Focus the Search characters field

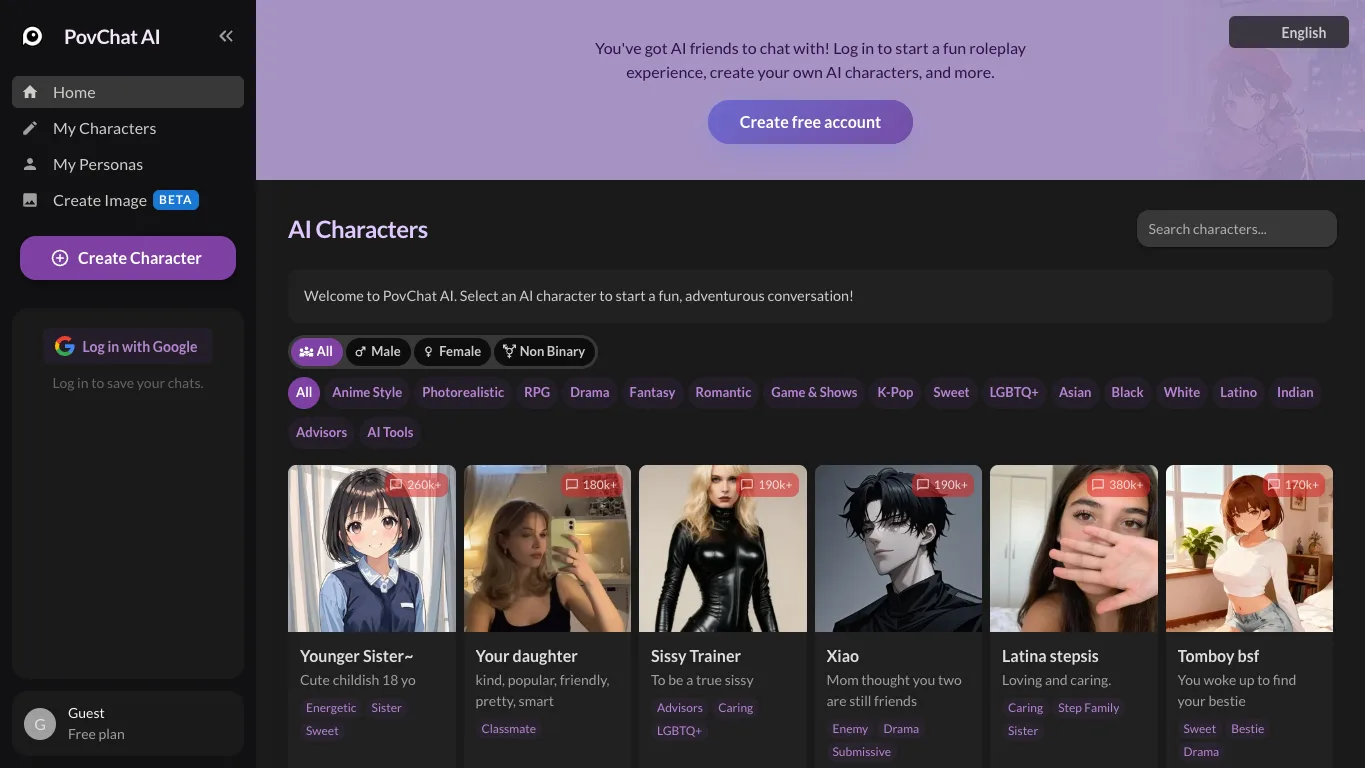(x=1237, y=229)
